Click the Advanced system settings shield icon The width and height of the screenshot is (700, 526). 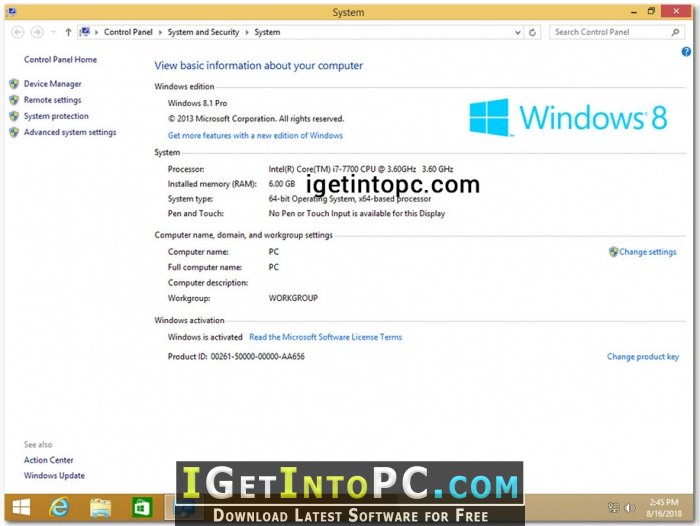pyautogui.click(x=14, y=132)
